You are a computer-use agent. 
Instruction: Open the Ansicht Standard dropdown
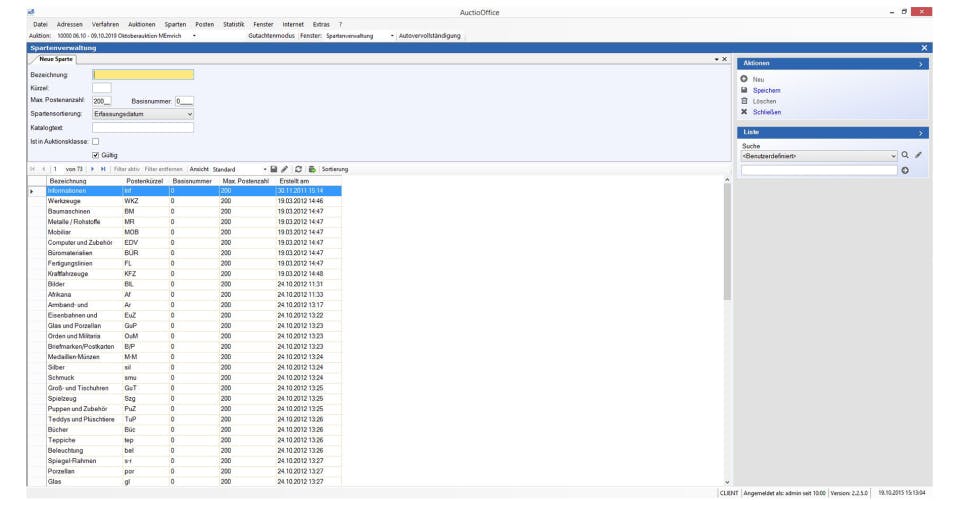click(x=264, y=170)
